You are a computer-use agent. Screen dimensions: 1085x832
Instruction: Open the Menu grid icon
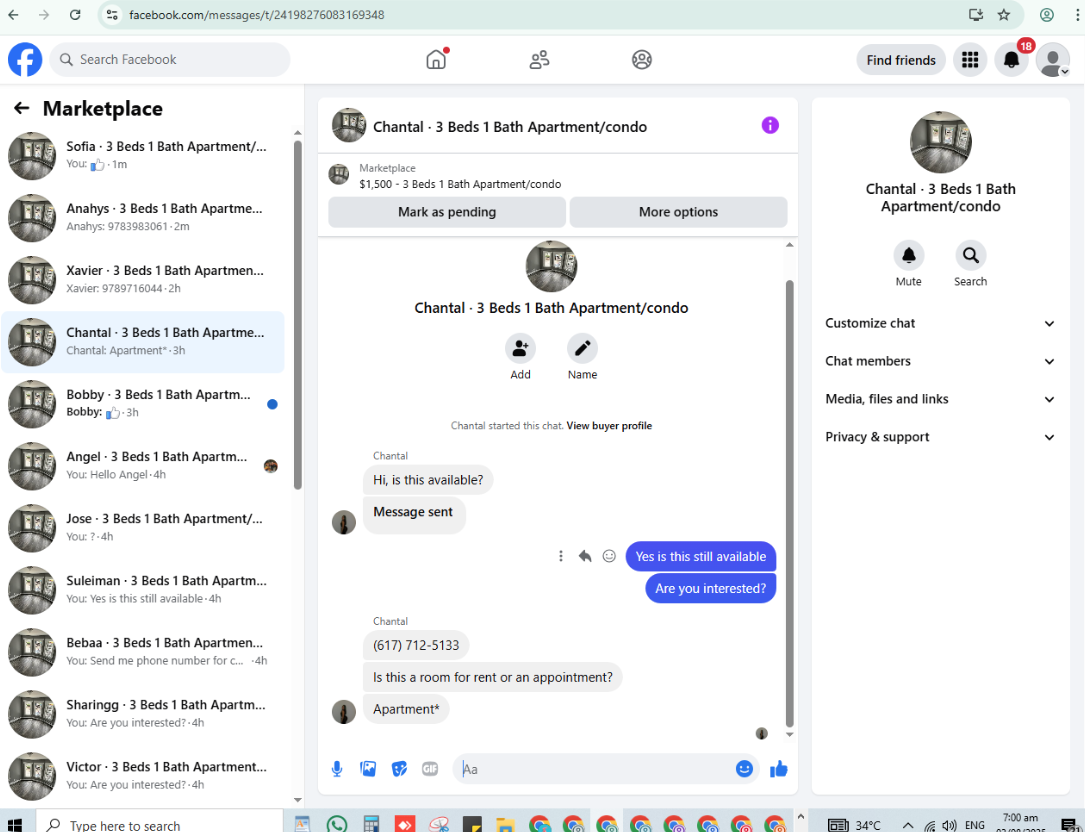(x=970, y=60)
